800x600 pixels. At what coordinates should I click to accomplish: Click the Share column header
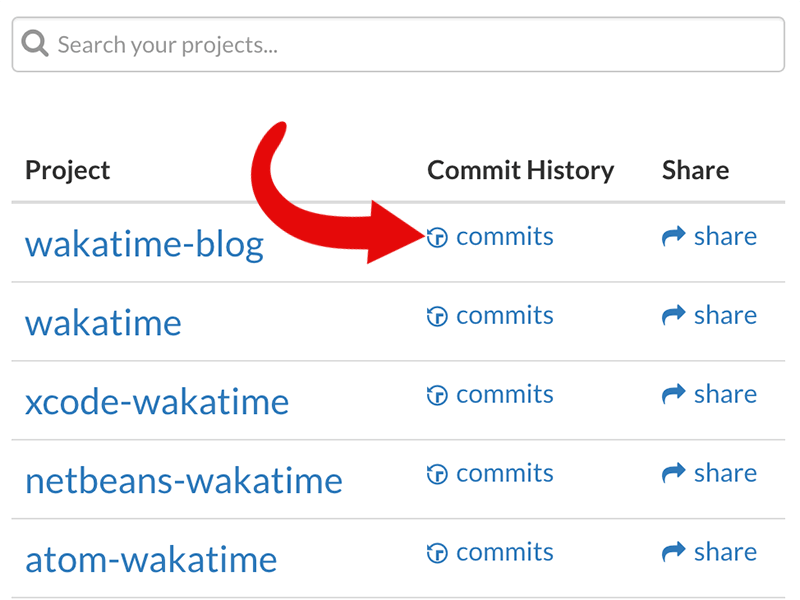[x=695, y=170]
